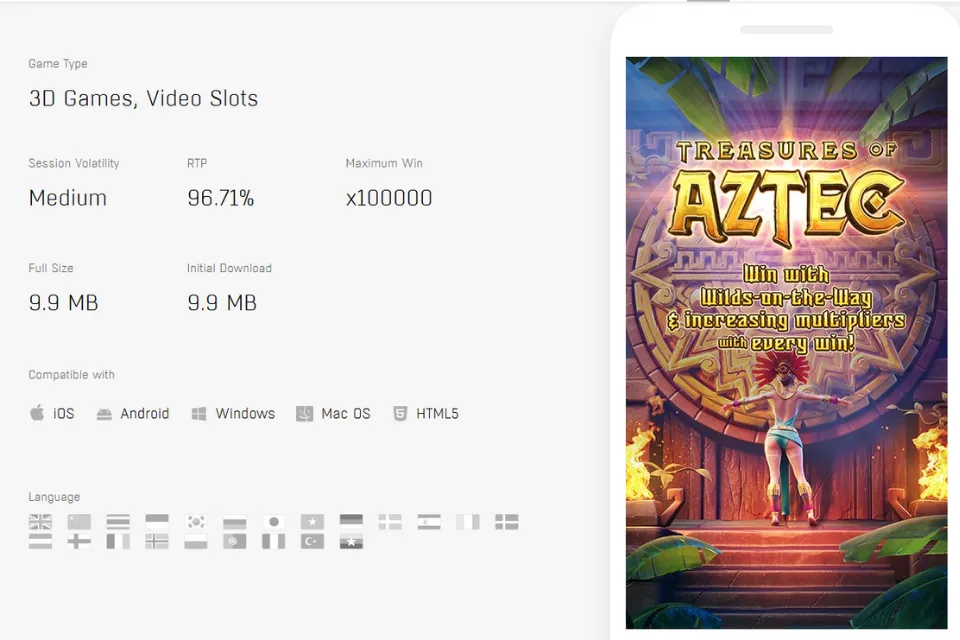Select the Thailand language flag

point(118,521)
